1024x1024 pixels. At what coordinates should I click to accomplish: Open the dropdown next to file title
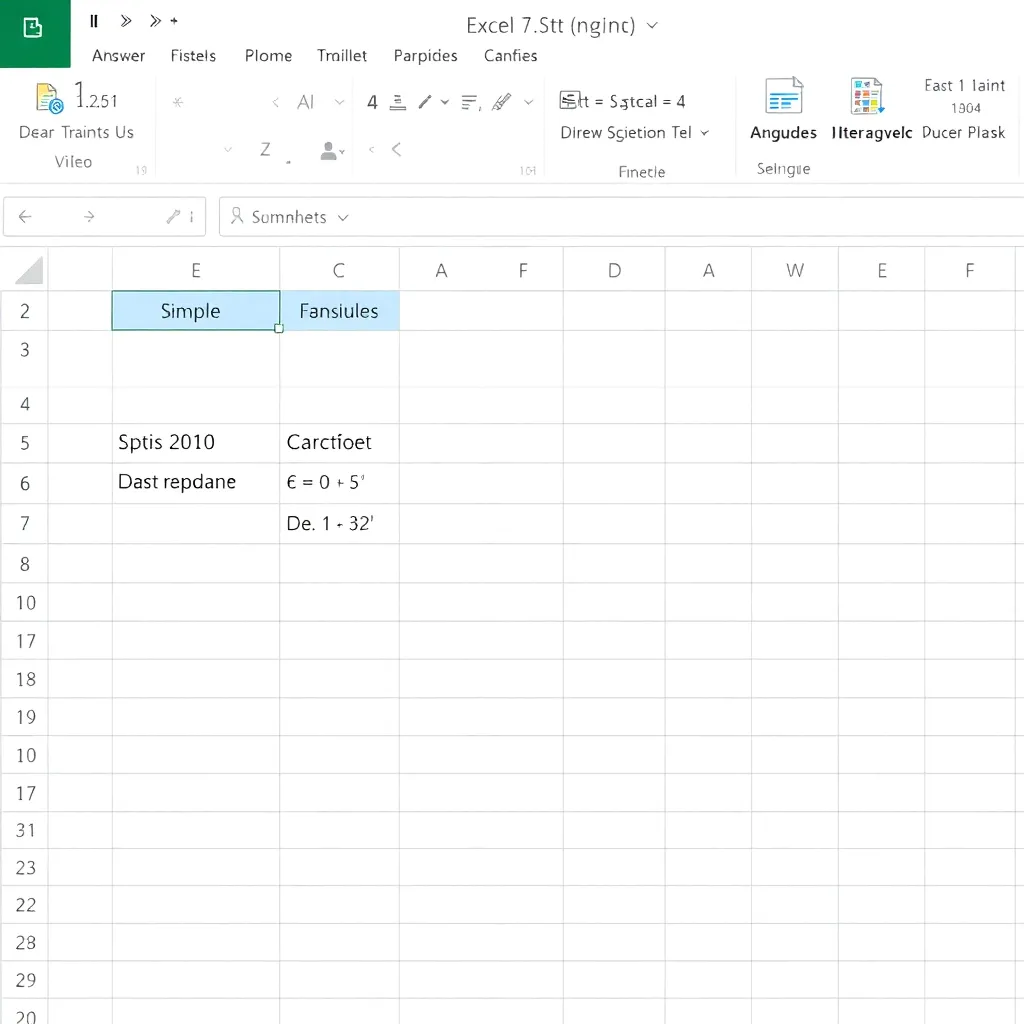pyautogui.click(x=653, y=26)
